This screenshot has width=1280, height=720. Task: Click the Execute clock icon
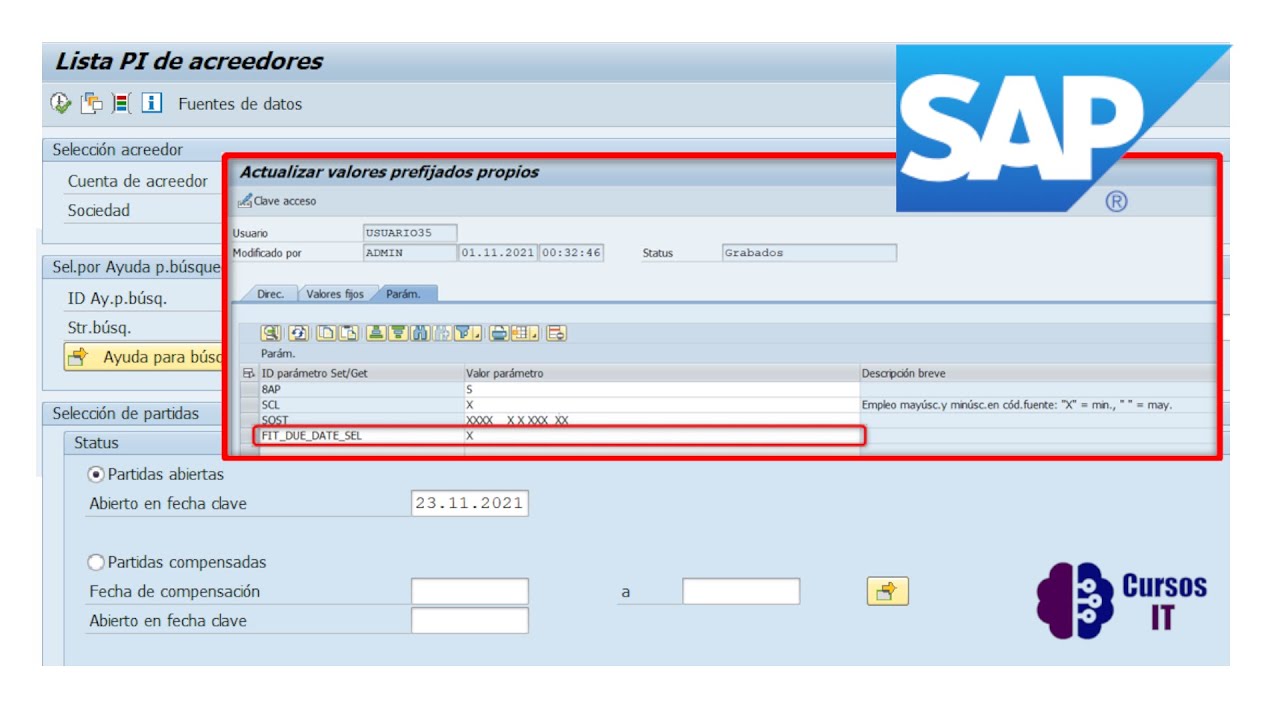click(61, 103)
